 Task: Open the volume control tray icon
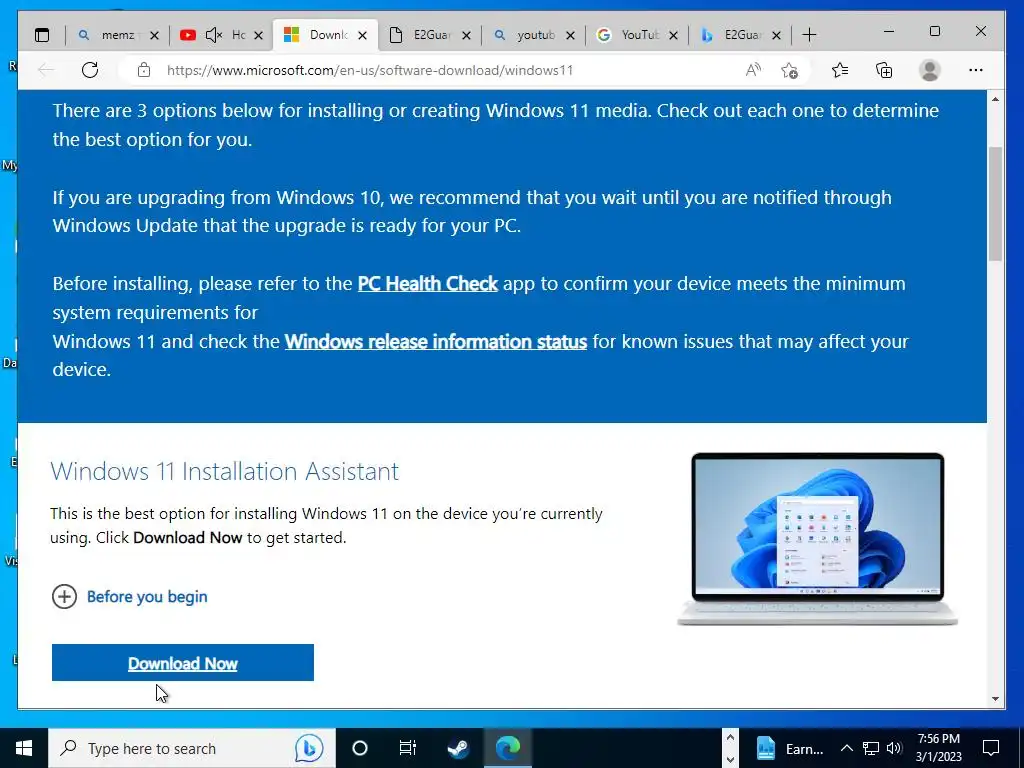coord(894,748)
